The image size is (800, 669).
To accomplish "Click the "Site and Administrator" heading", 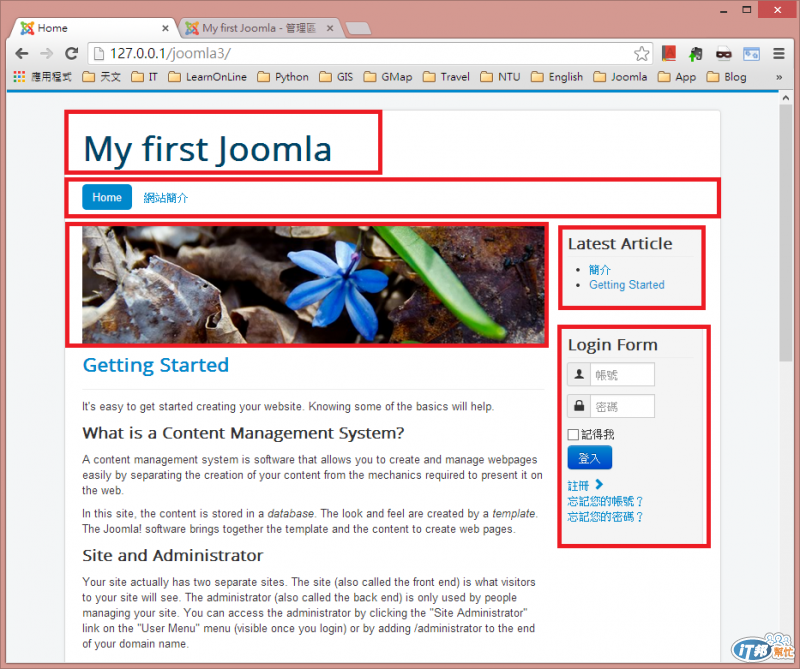I will click(172, 555).
